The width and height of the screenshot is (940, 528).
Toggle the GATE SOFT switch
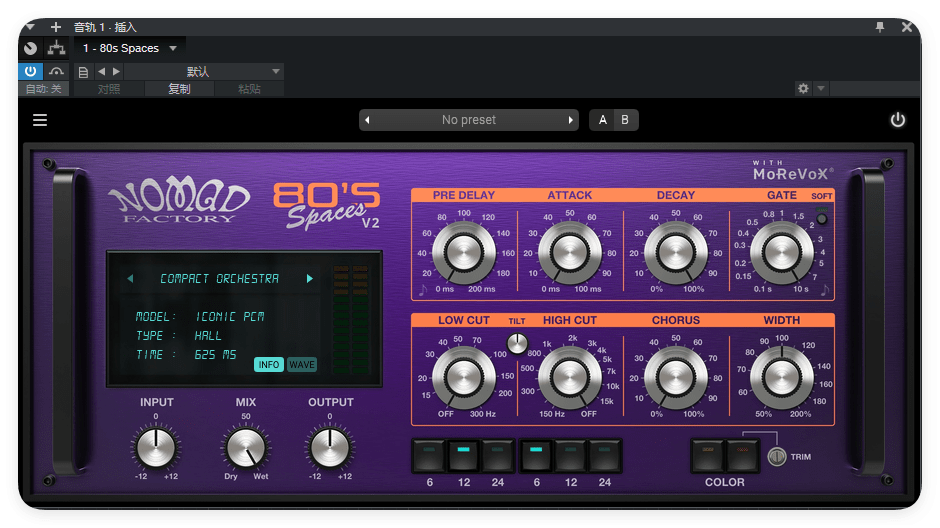pos(822,218)
